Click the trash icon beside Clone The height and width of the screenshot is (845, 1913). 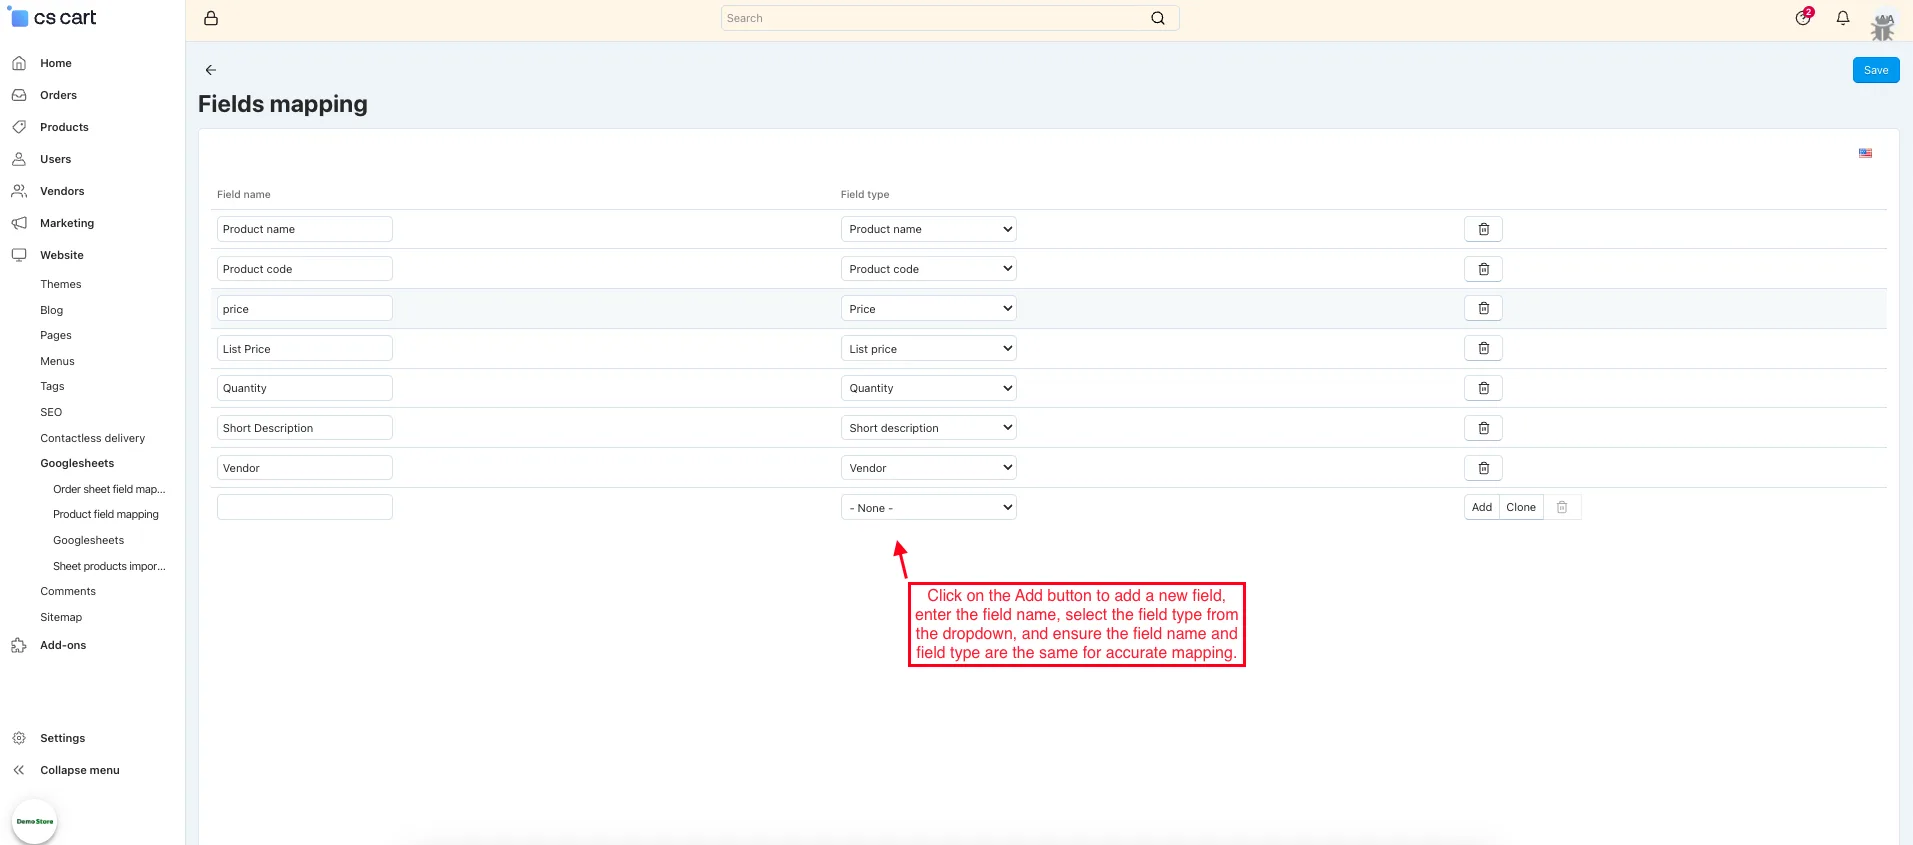tap(1562, 507)
